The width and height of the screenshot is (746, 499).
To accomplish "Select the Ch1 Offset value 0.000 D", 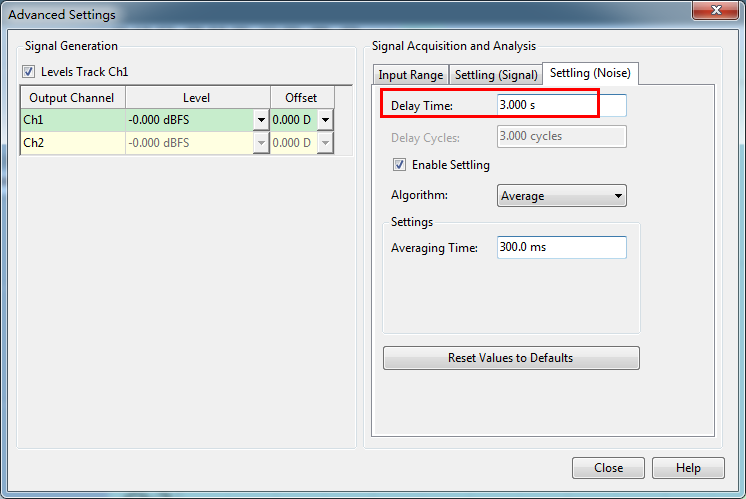I will pyautogui.click(x=294, y=120).
